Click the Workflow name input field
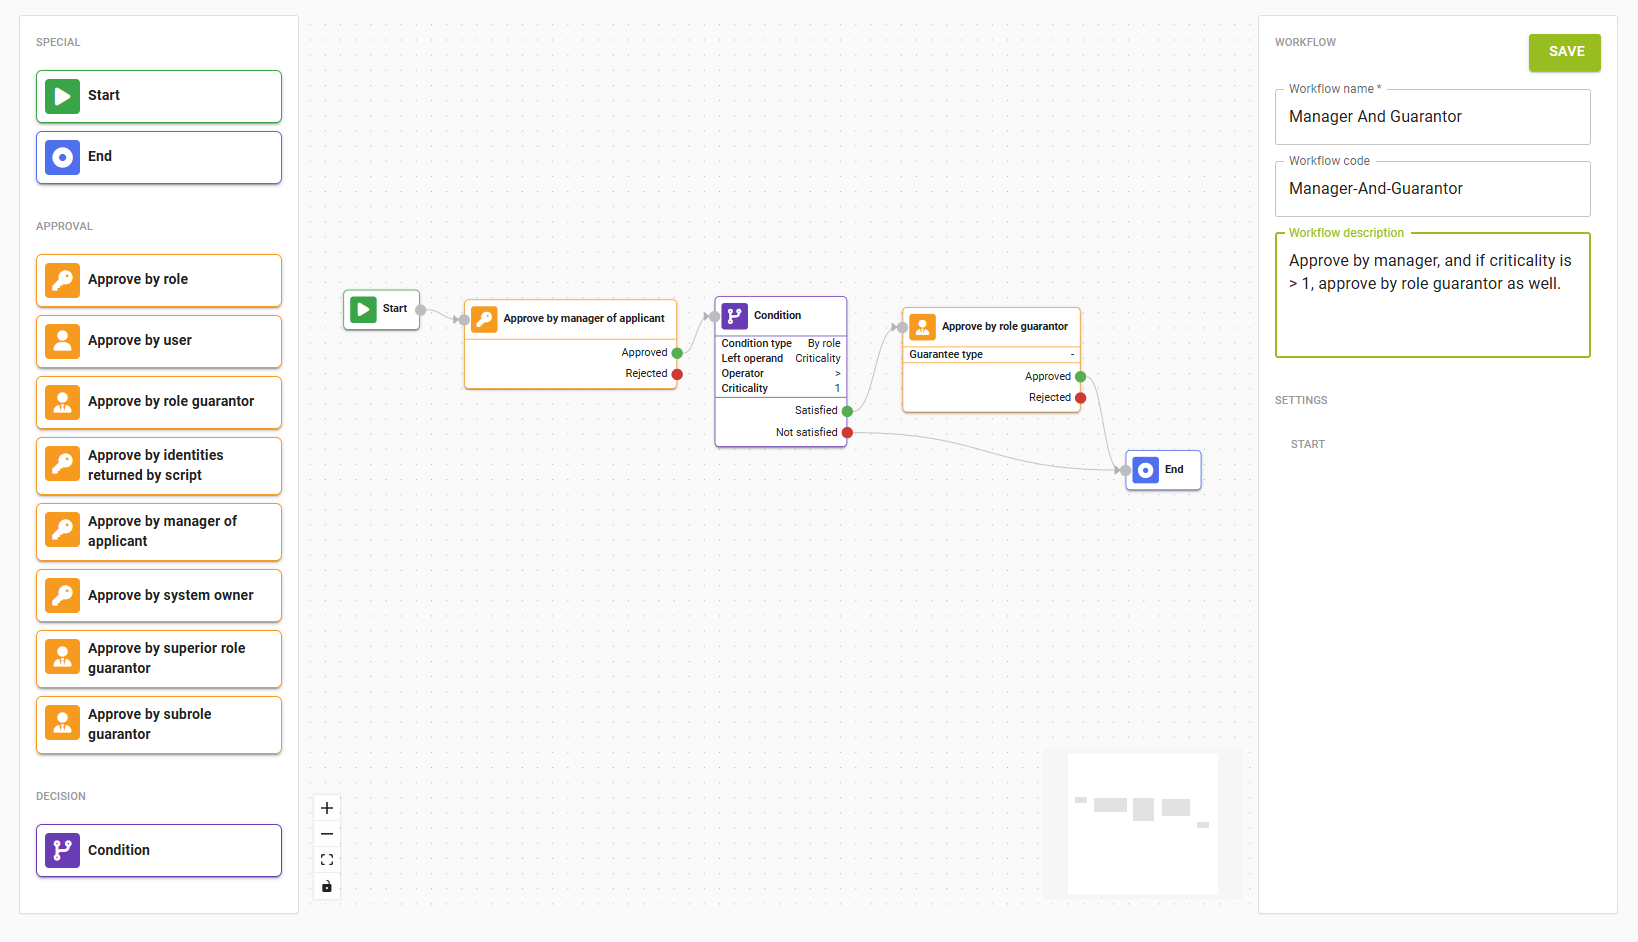This screenshot has height=942, width=1638. tap(1432, 117)
